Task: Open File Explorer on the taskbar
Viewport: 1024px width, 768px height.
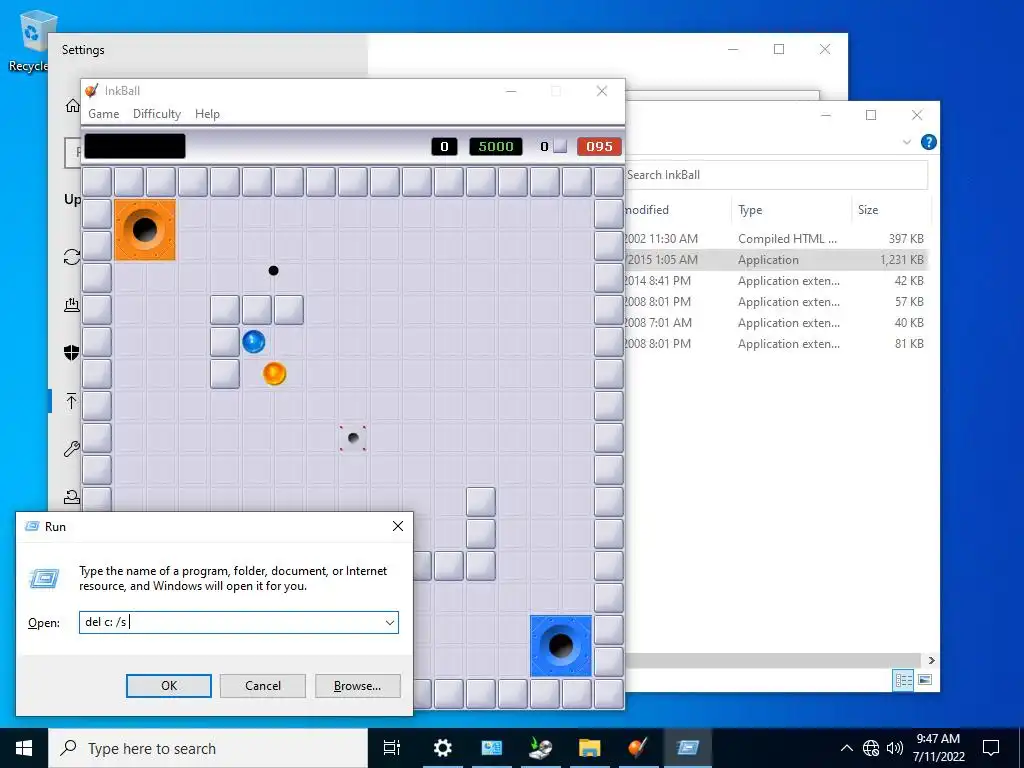Action: [x=589, y=748]
